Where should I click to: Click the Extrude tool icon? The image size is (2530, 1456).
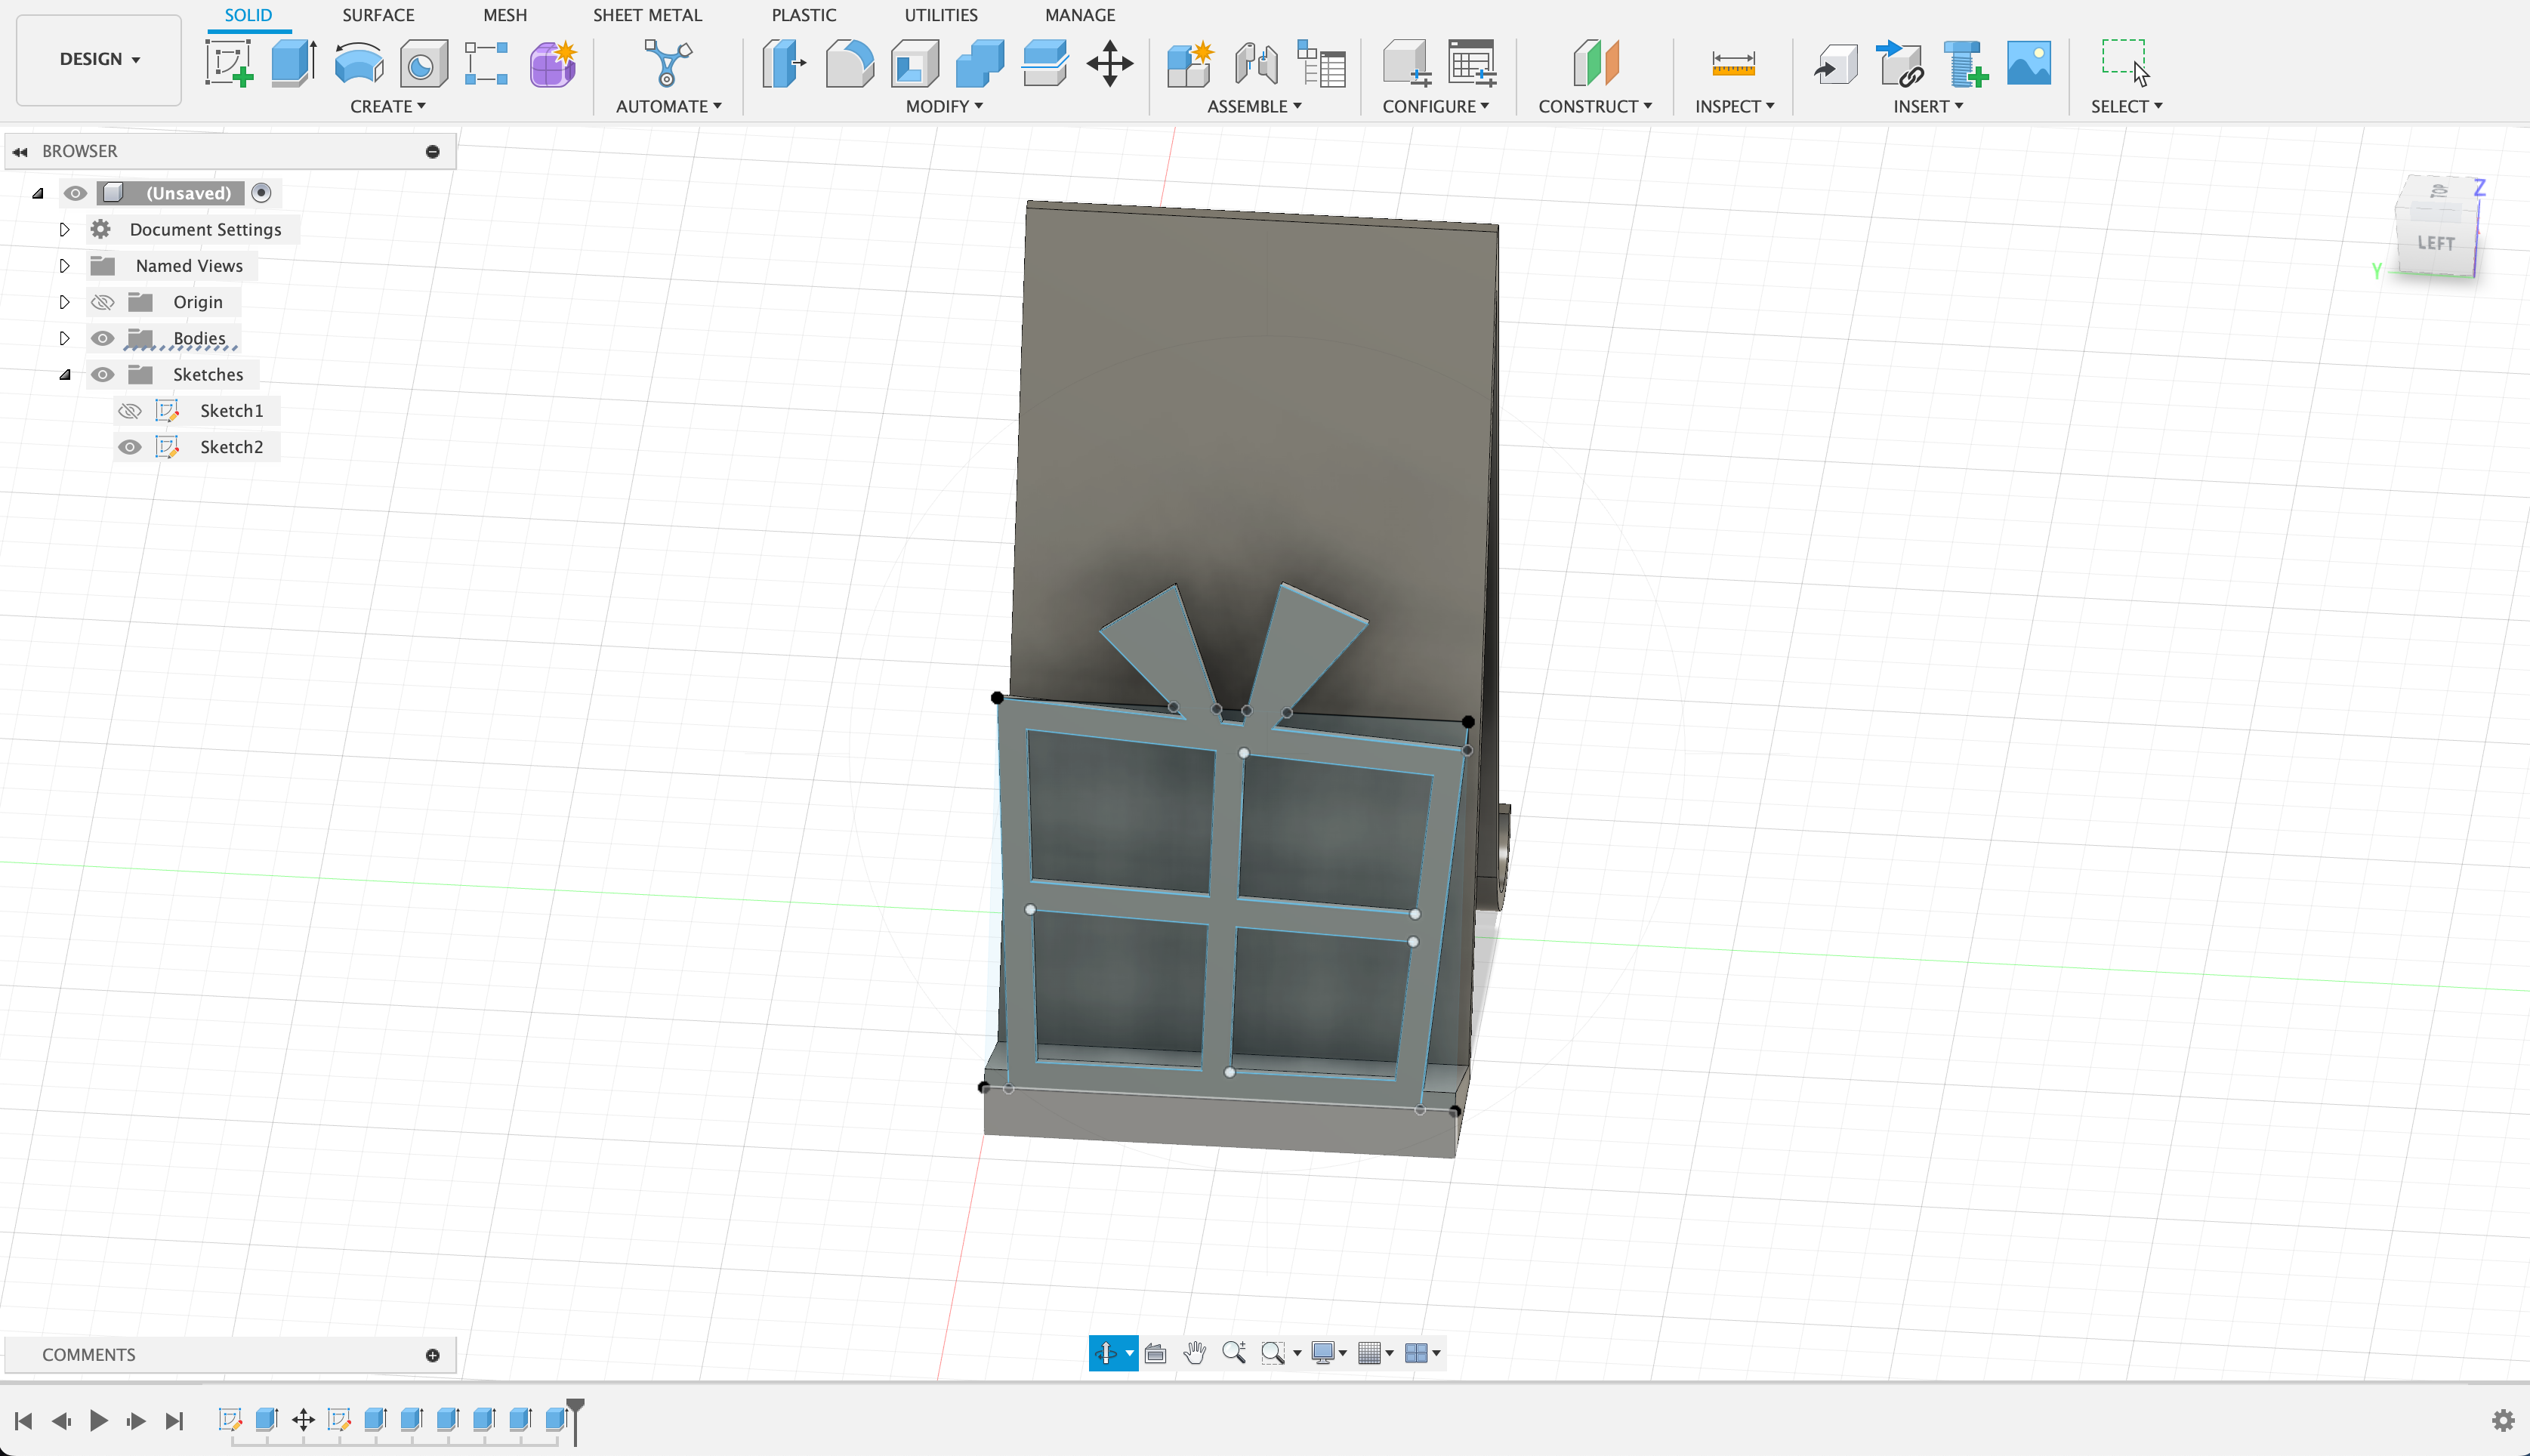tap(293, 63)
